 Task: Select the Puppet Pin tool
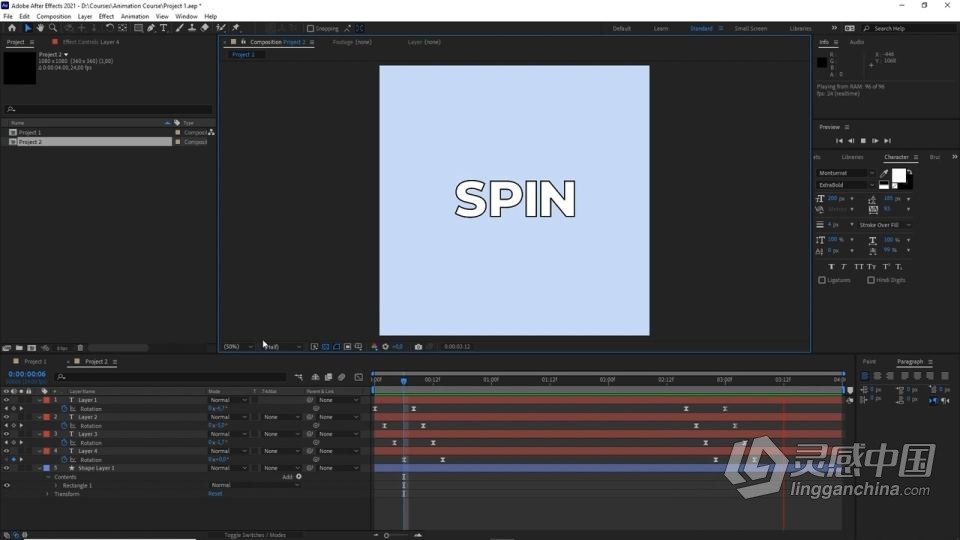pyautogui.click(x=236, y=28)
